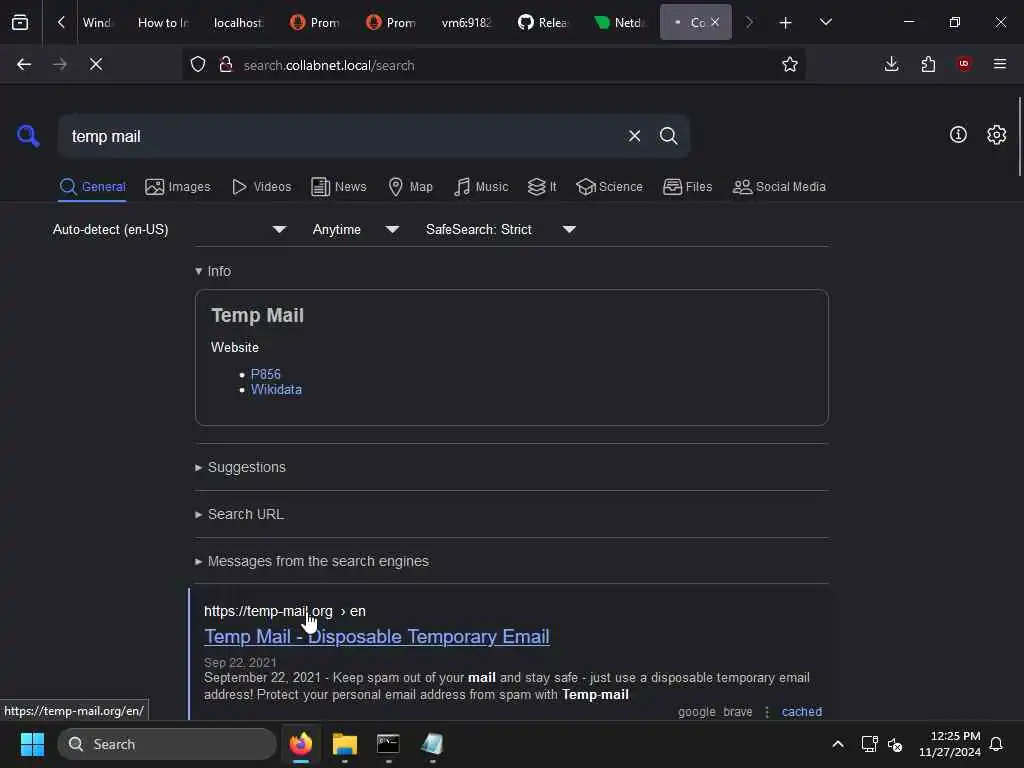Viewport: 1024px width, 768px height.
Task: Click the notepad app taskbar icon
Action: pos(432,744)
